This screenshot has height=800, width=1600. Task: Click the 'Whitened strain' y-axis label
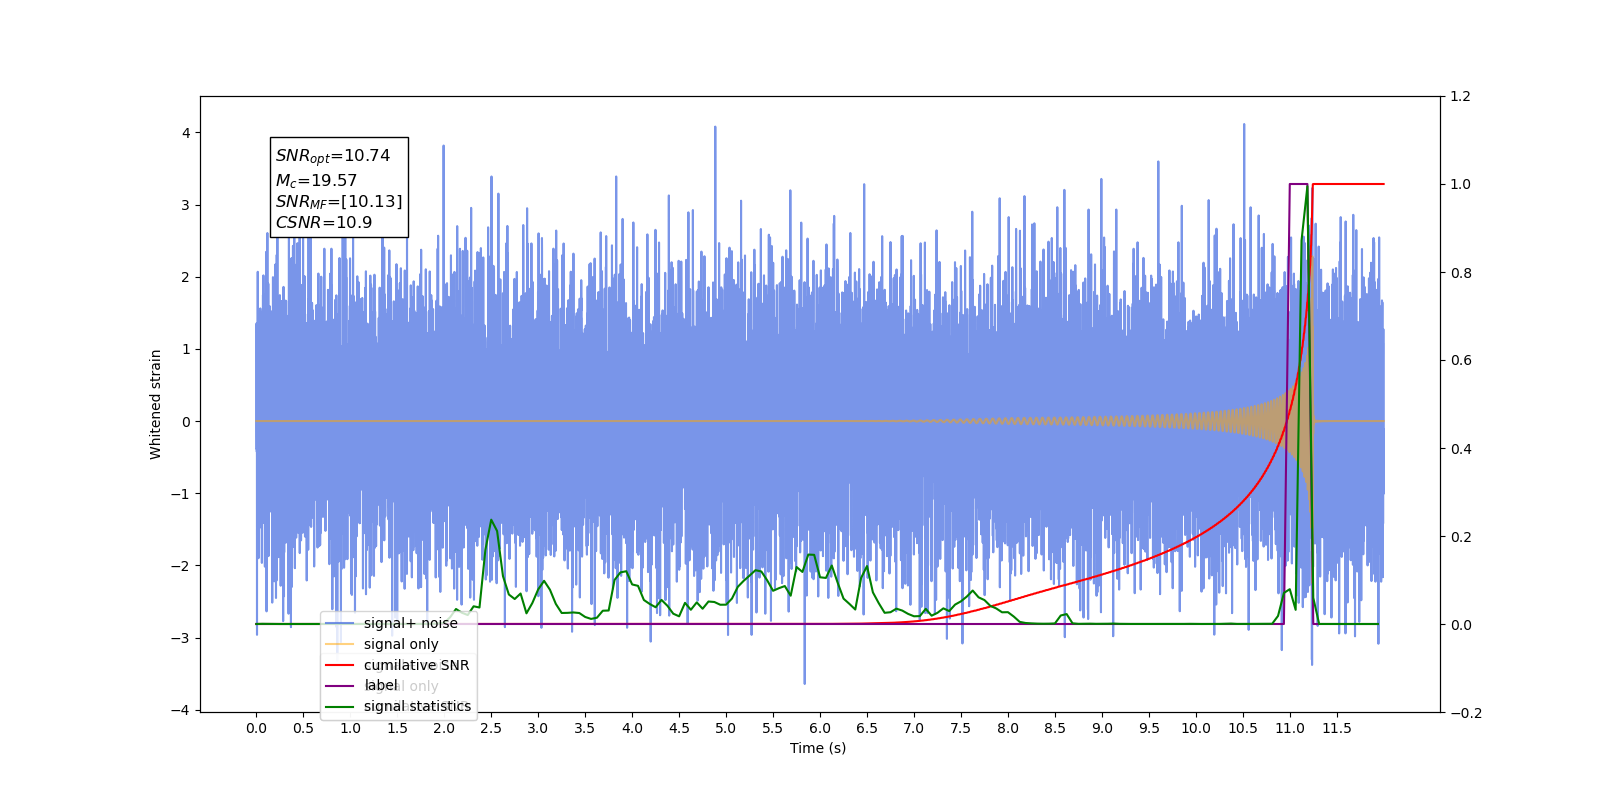pyautogui.click(x=156, y=404)
